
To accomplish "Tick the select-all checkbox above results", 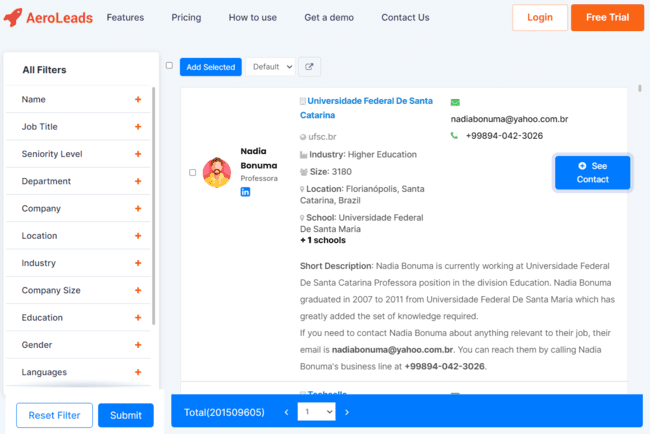I will pyautogui.click(x=169, y=66).
